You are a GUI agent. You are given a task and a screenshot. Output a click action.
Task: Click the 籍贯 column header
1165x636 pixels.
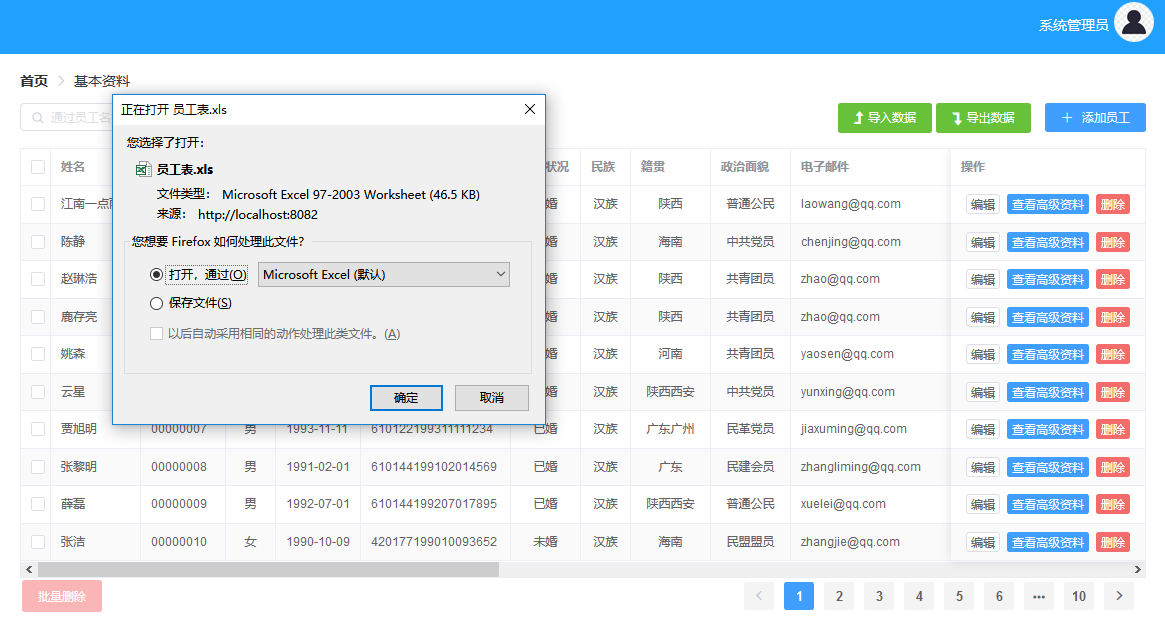(653, 167)
